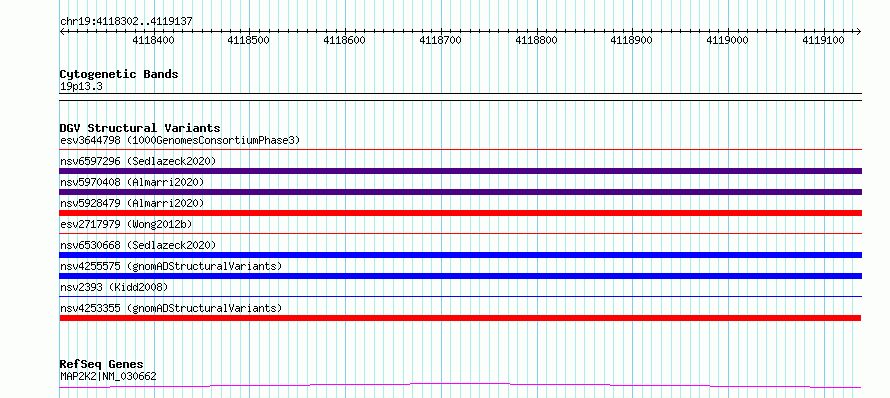
Task: Select the magenta MAP2K2 gene track line
Action: (x=460, y=386)
